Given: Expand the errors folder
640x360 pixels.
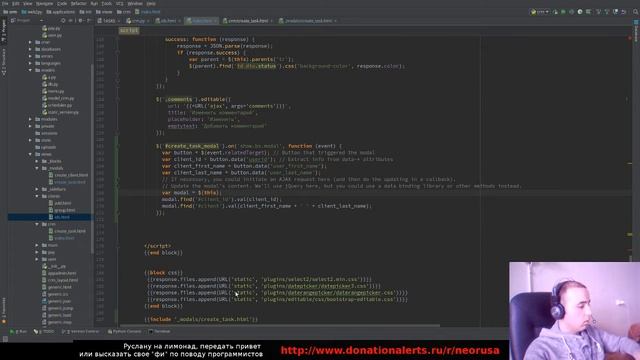Looking at the screenshot, I should 30,56.
